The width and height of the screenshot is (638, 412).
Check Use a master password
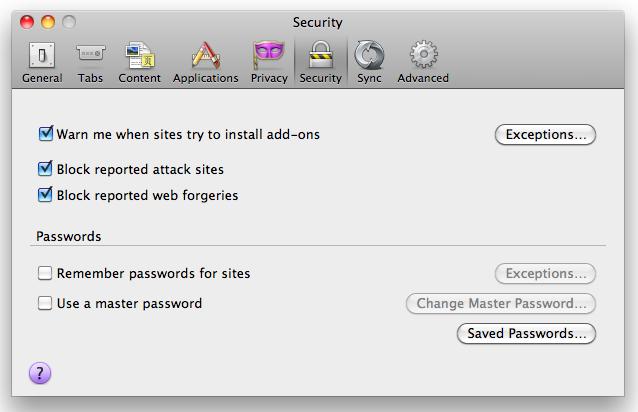45,303
